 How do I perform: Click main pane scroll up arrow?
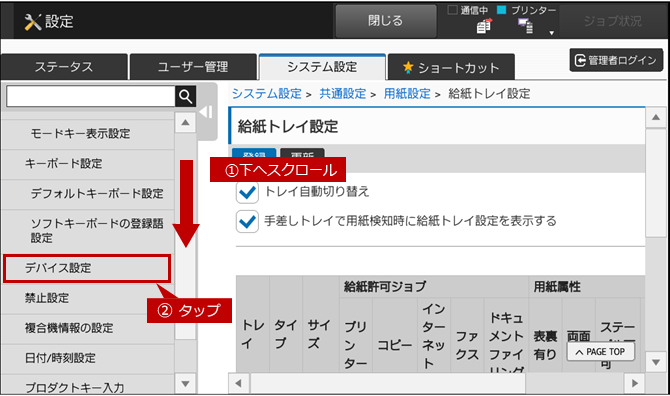656,117
